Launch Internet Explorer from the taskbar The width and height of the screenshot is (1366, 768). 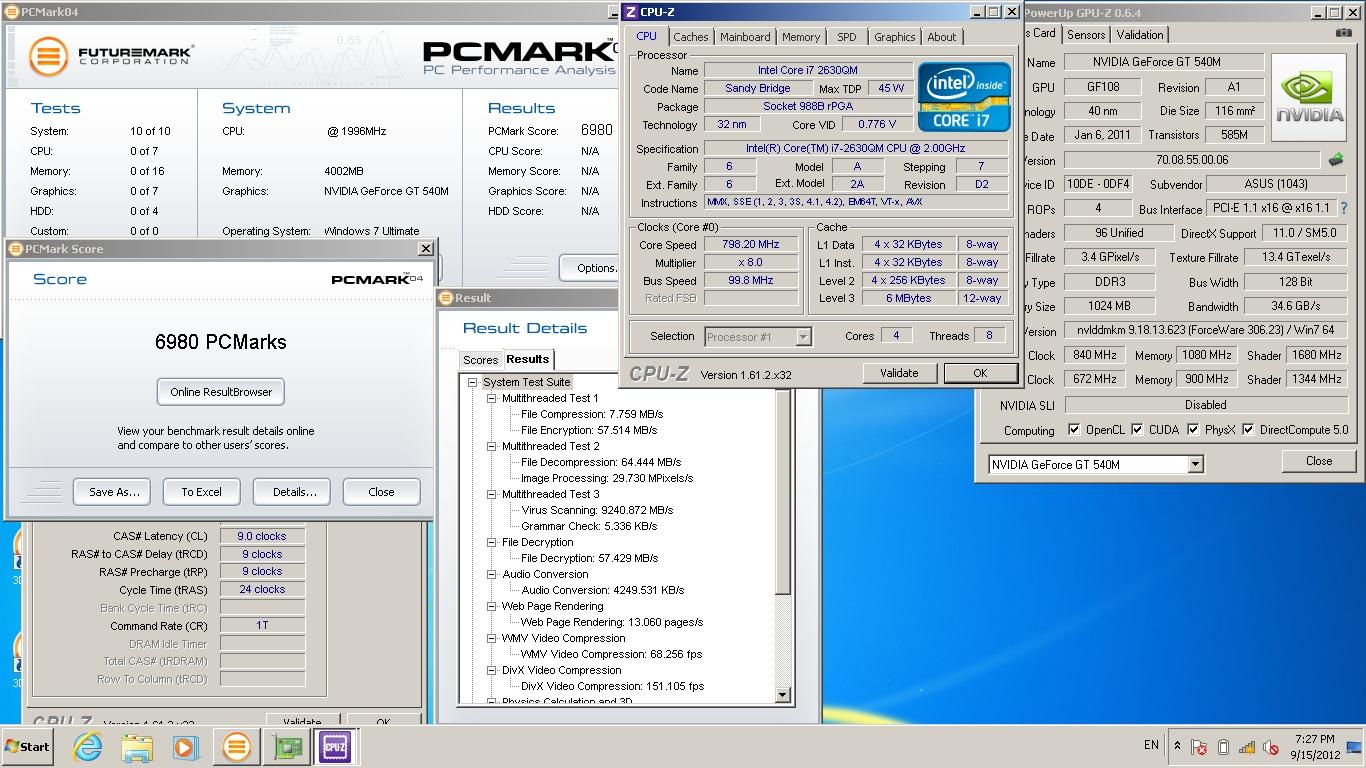click(x=88, y=747)
